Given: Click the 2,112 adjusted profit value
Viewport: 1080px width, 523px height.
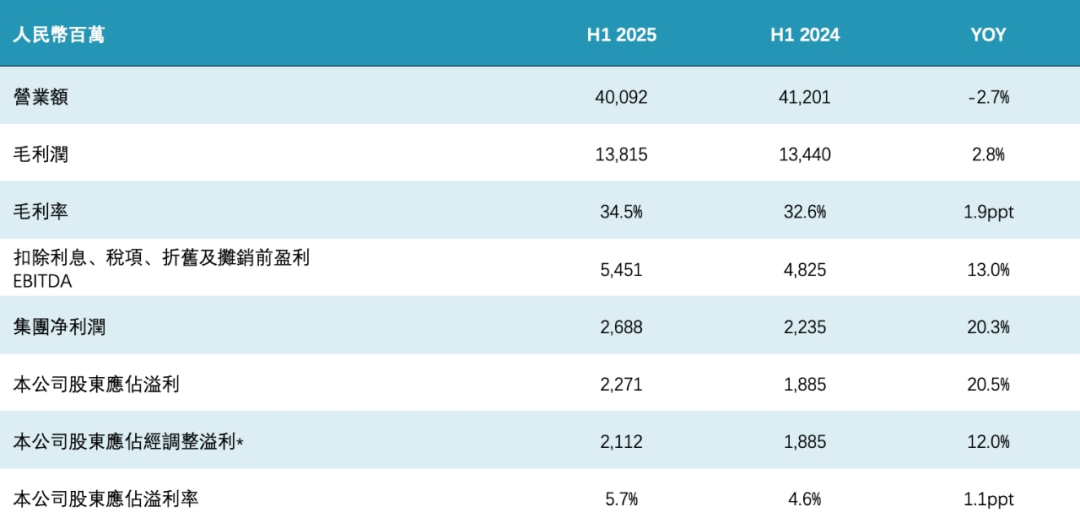Looking at the screenshot, I should pos(621,441).
